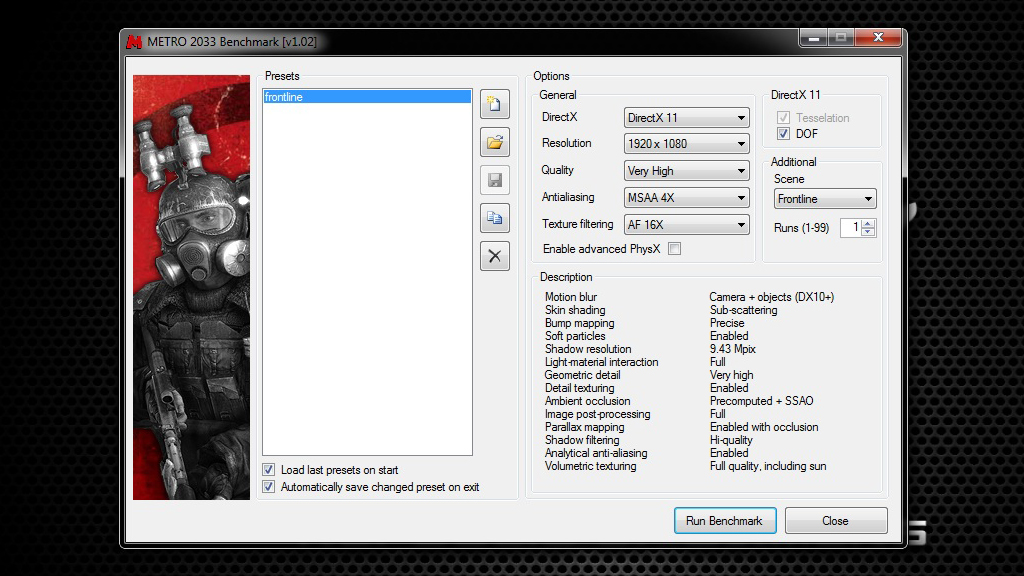
Task: Decrease Runs with the down arrow
Action: click(868, 232)
